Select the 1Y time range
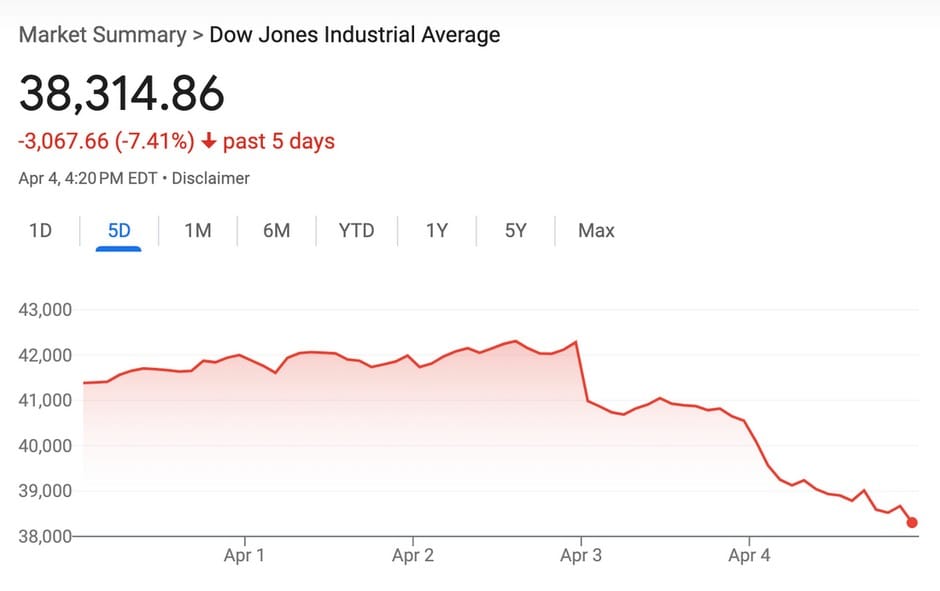Image resolution: width=940 pixels, height=591 pixels. (437, 231)
